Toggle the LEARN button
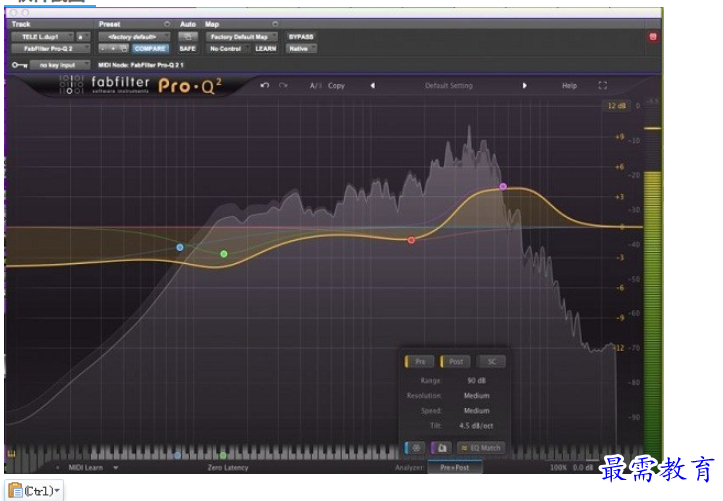 (x=266, y=48)
